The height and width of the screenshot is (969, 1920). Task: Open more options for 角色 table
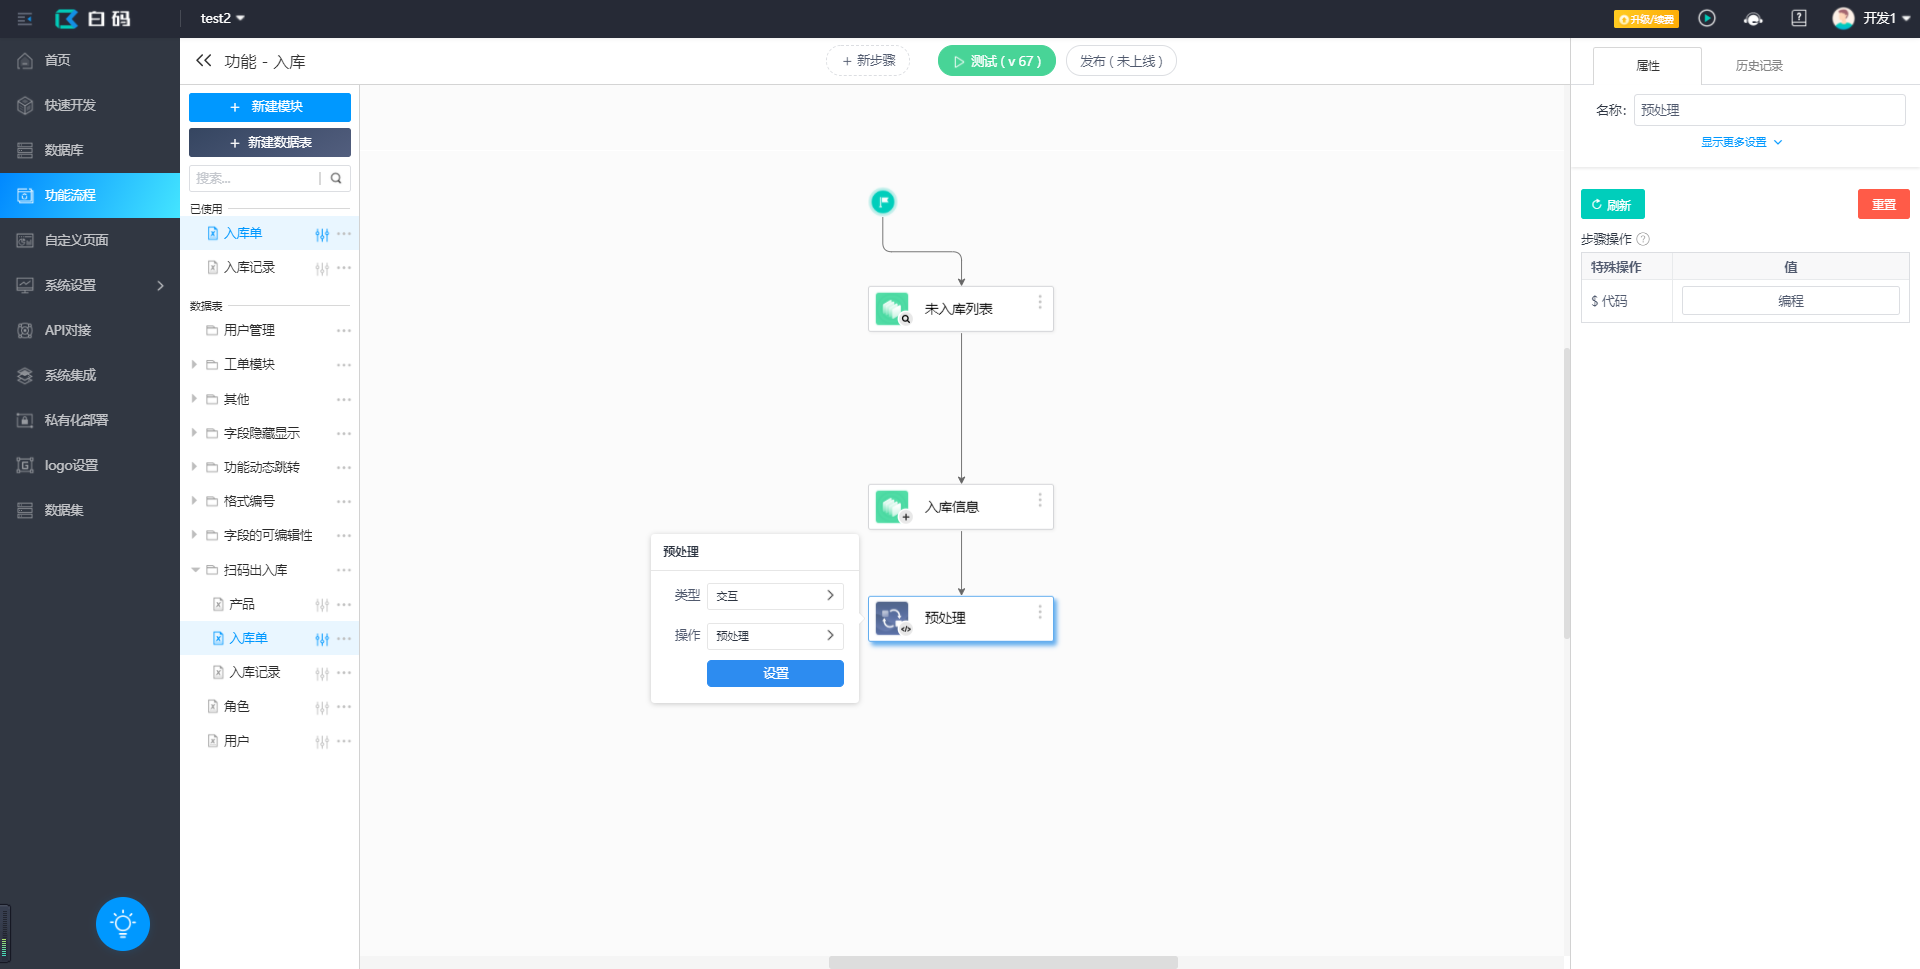click(344, 707)
